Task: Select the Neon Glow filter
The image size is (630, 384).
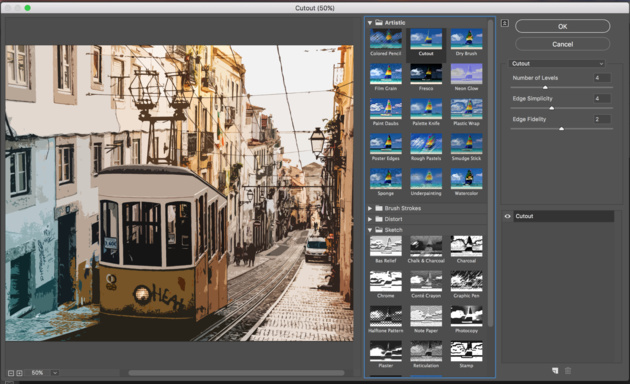Action: [466, 74]
